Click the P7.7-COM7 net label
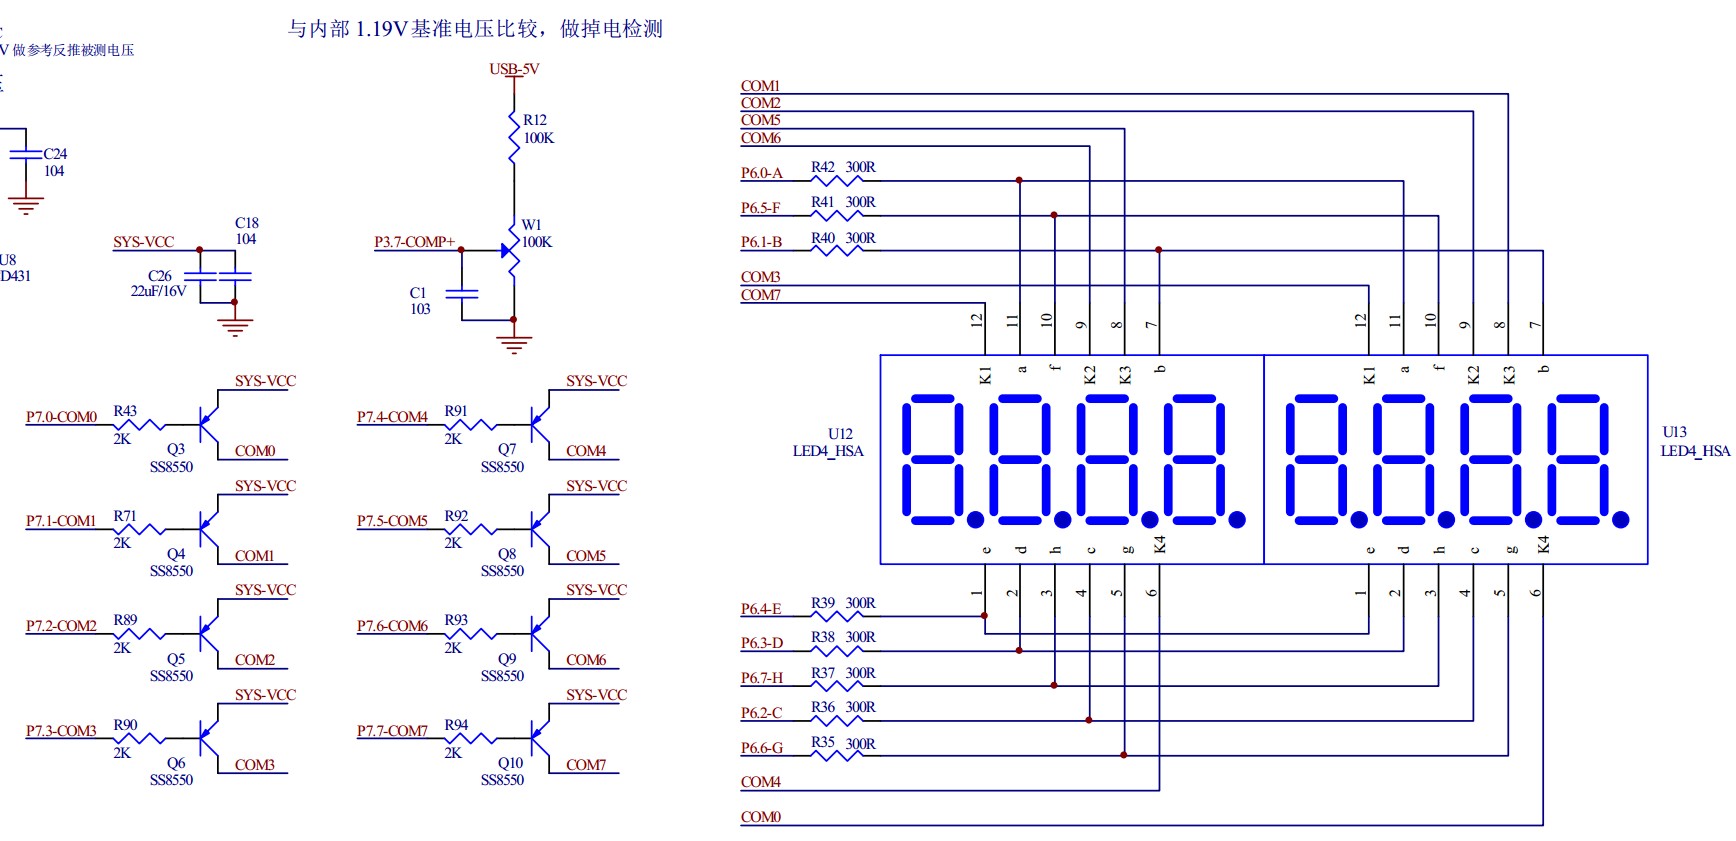This screenshot has height=841, width=1736. click(392, 732)
